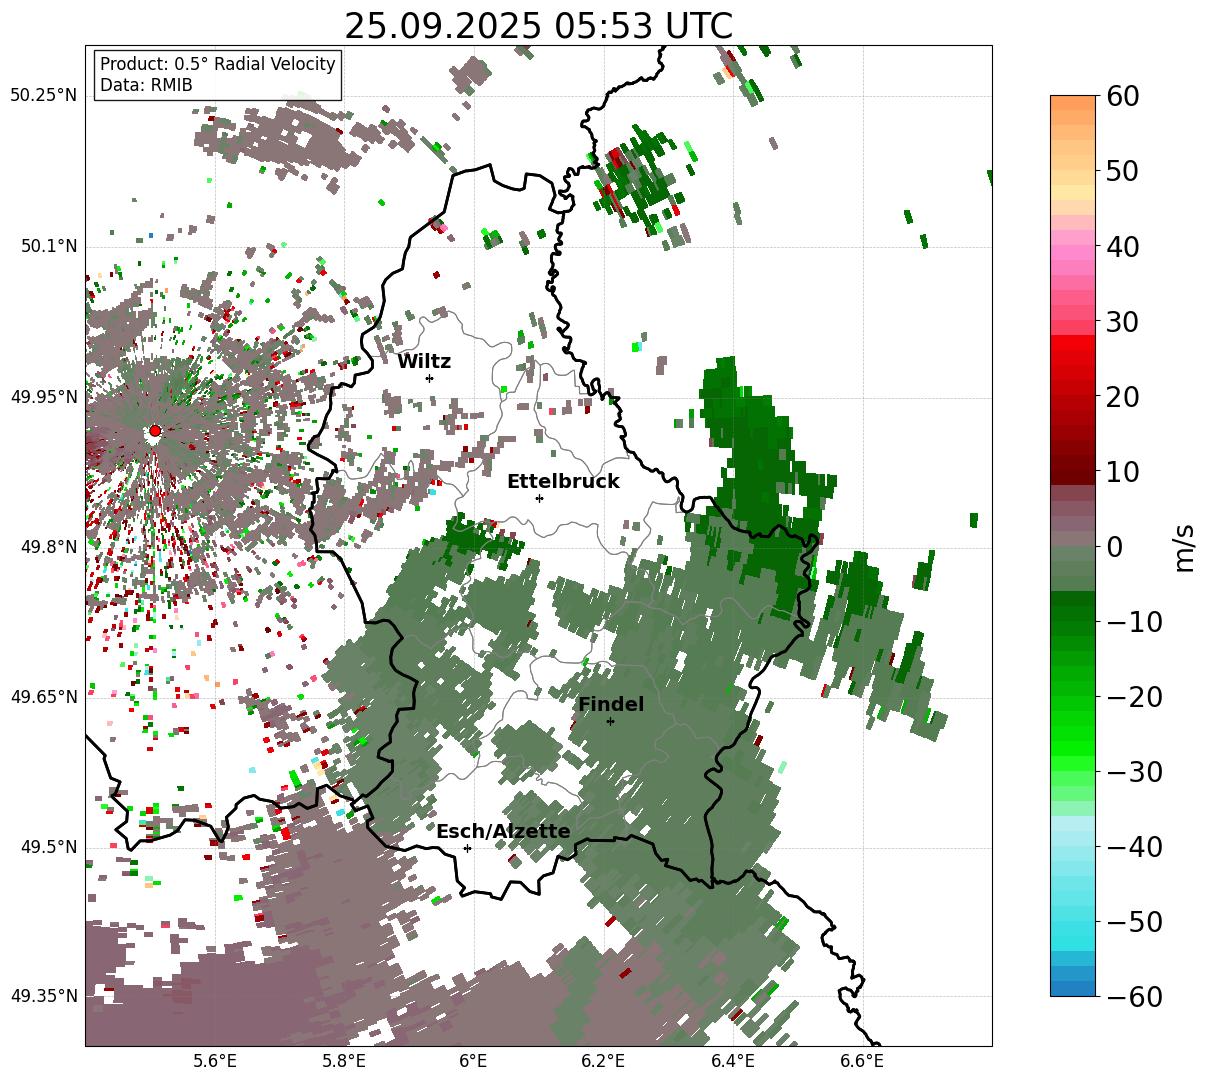Click the cross marker below Wiltz
The height and width of the screenshot is (1081, 1207).
(x=429, y=378)
